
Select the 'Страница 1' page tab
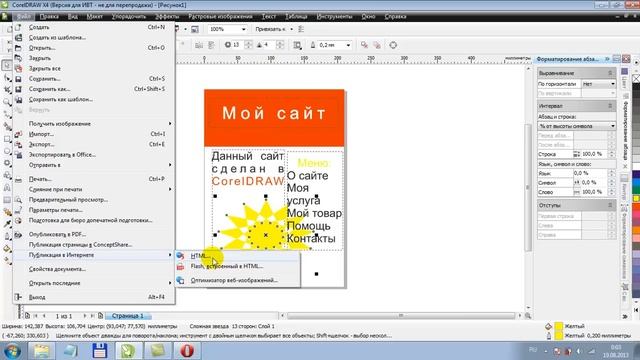[x=128, y=316]
